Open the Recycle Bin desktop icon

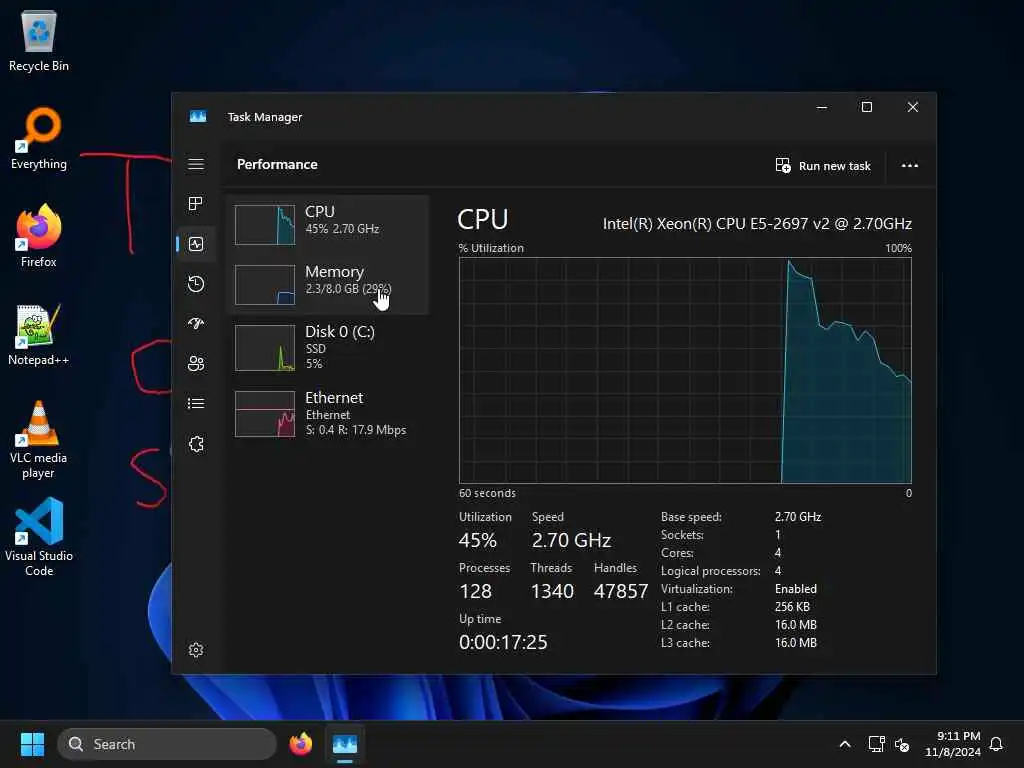39,40
